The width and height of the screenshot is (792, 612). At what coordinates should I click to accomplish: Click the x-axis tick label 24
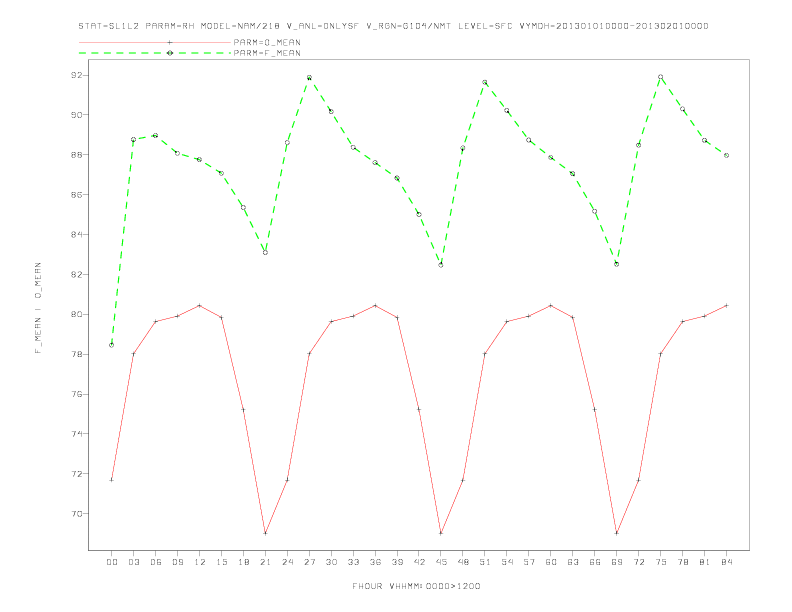(x=287, y=562)
